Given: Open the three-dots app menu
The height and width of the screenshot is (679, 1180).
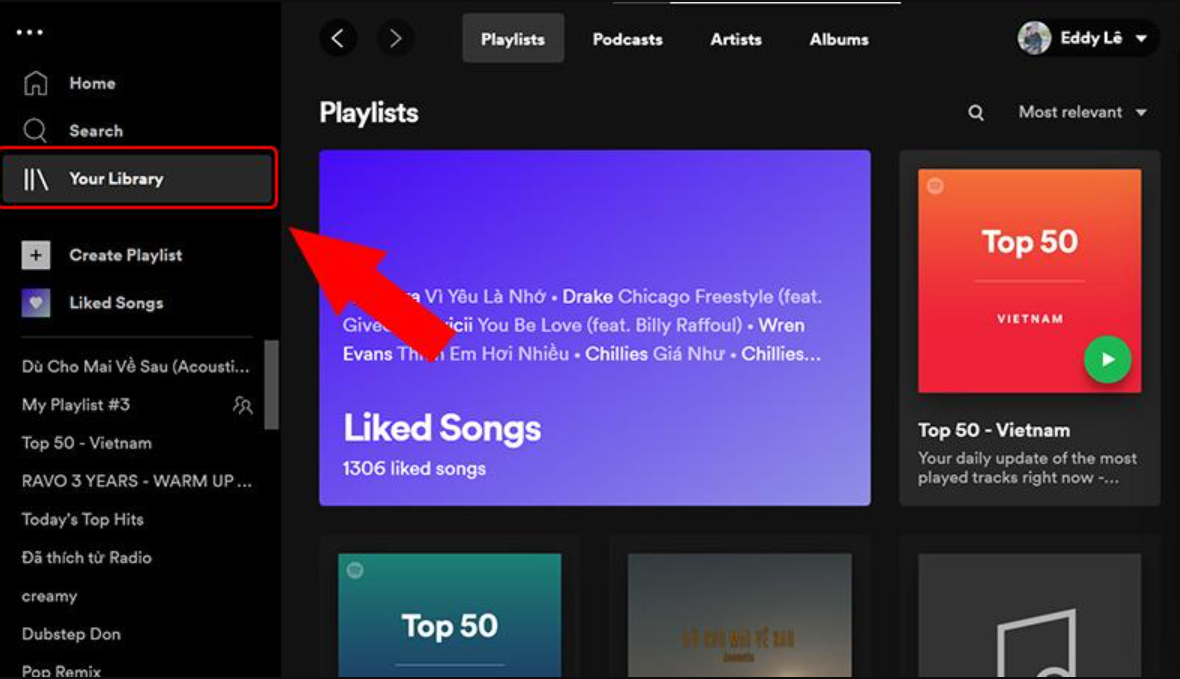Looking at the screenshot, I should coord(29,32).
